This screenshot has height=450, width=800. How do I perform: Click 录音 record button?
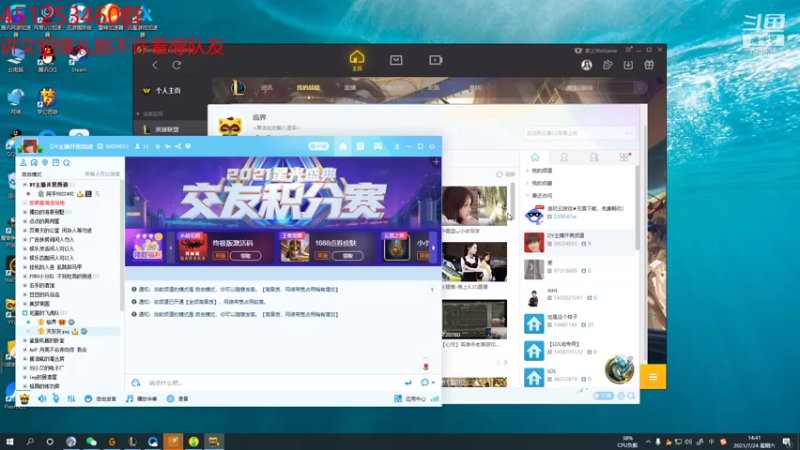tap(178, 398)
